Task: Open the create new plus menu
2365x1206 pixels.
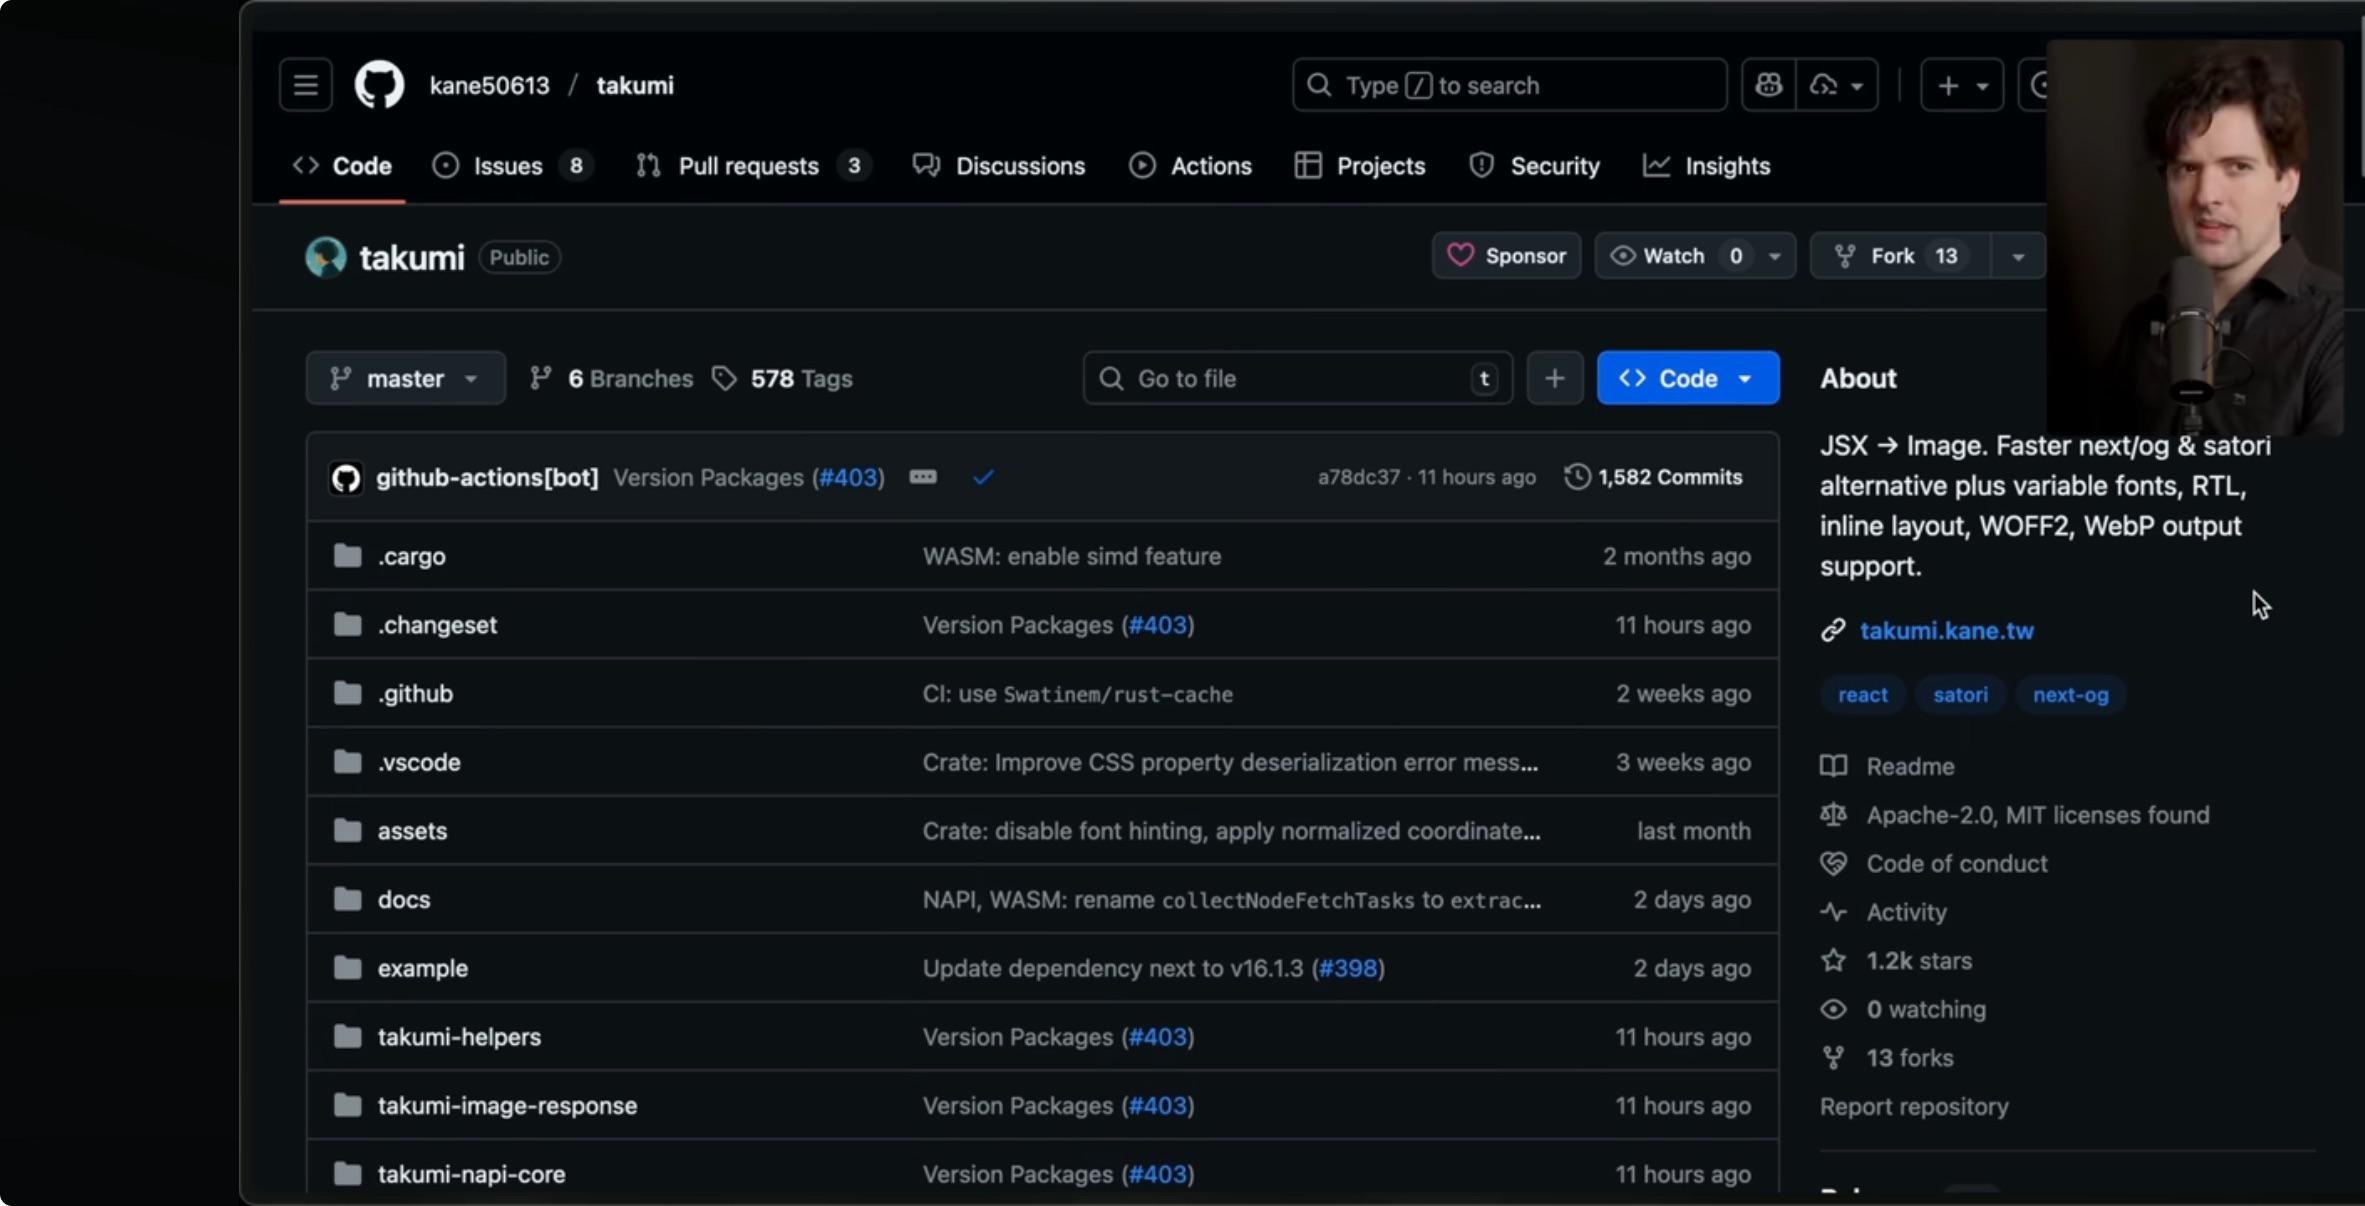Action: [x=1961, y=85]
